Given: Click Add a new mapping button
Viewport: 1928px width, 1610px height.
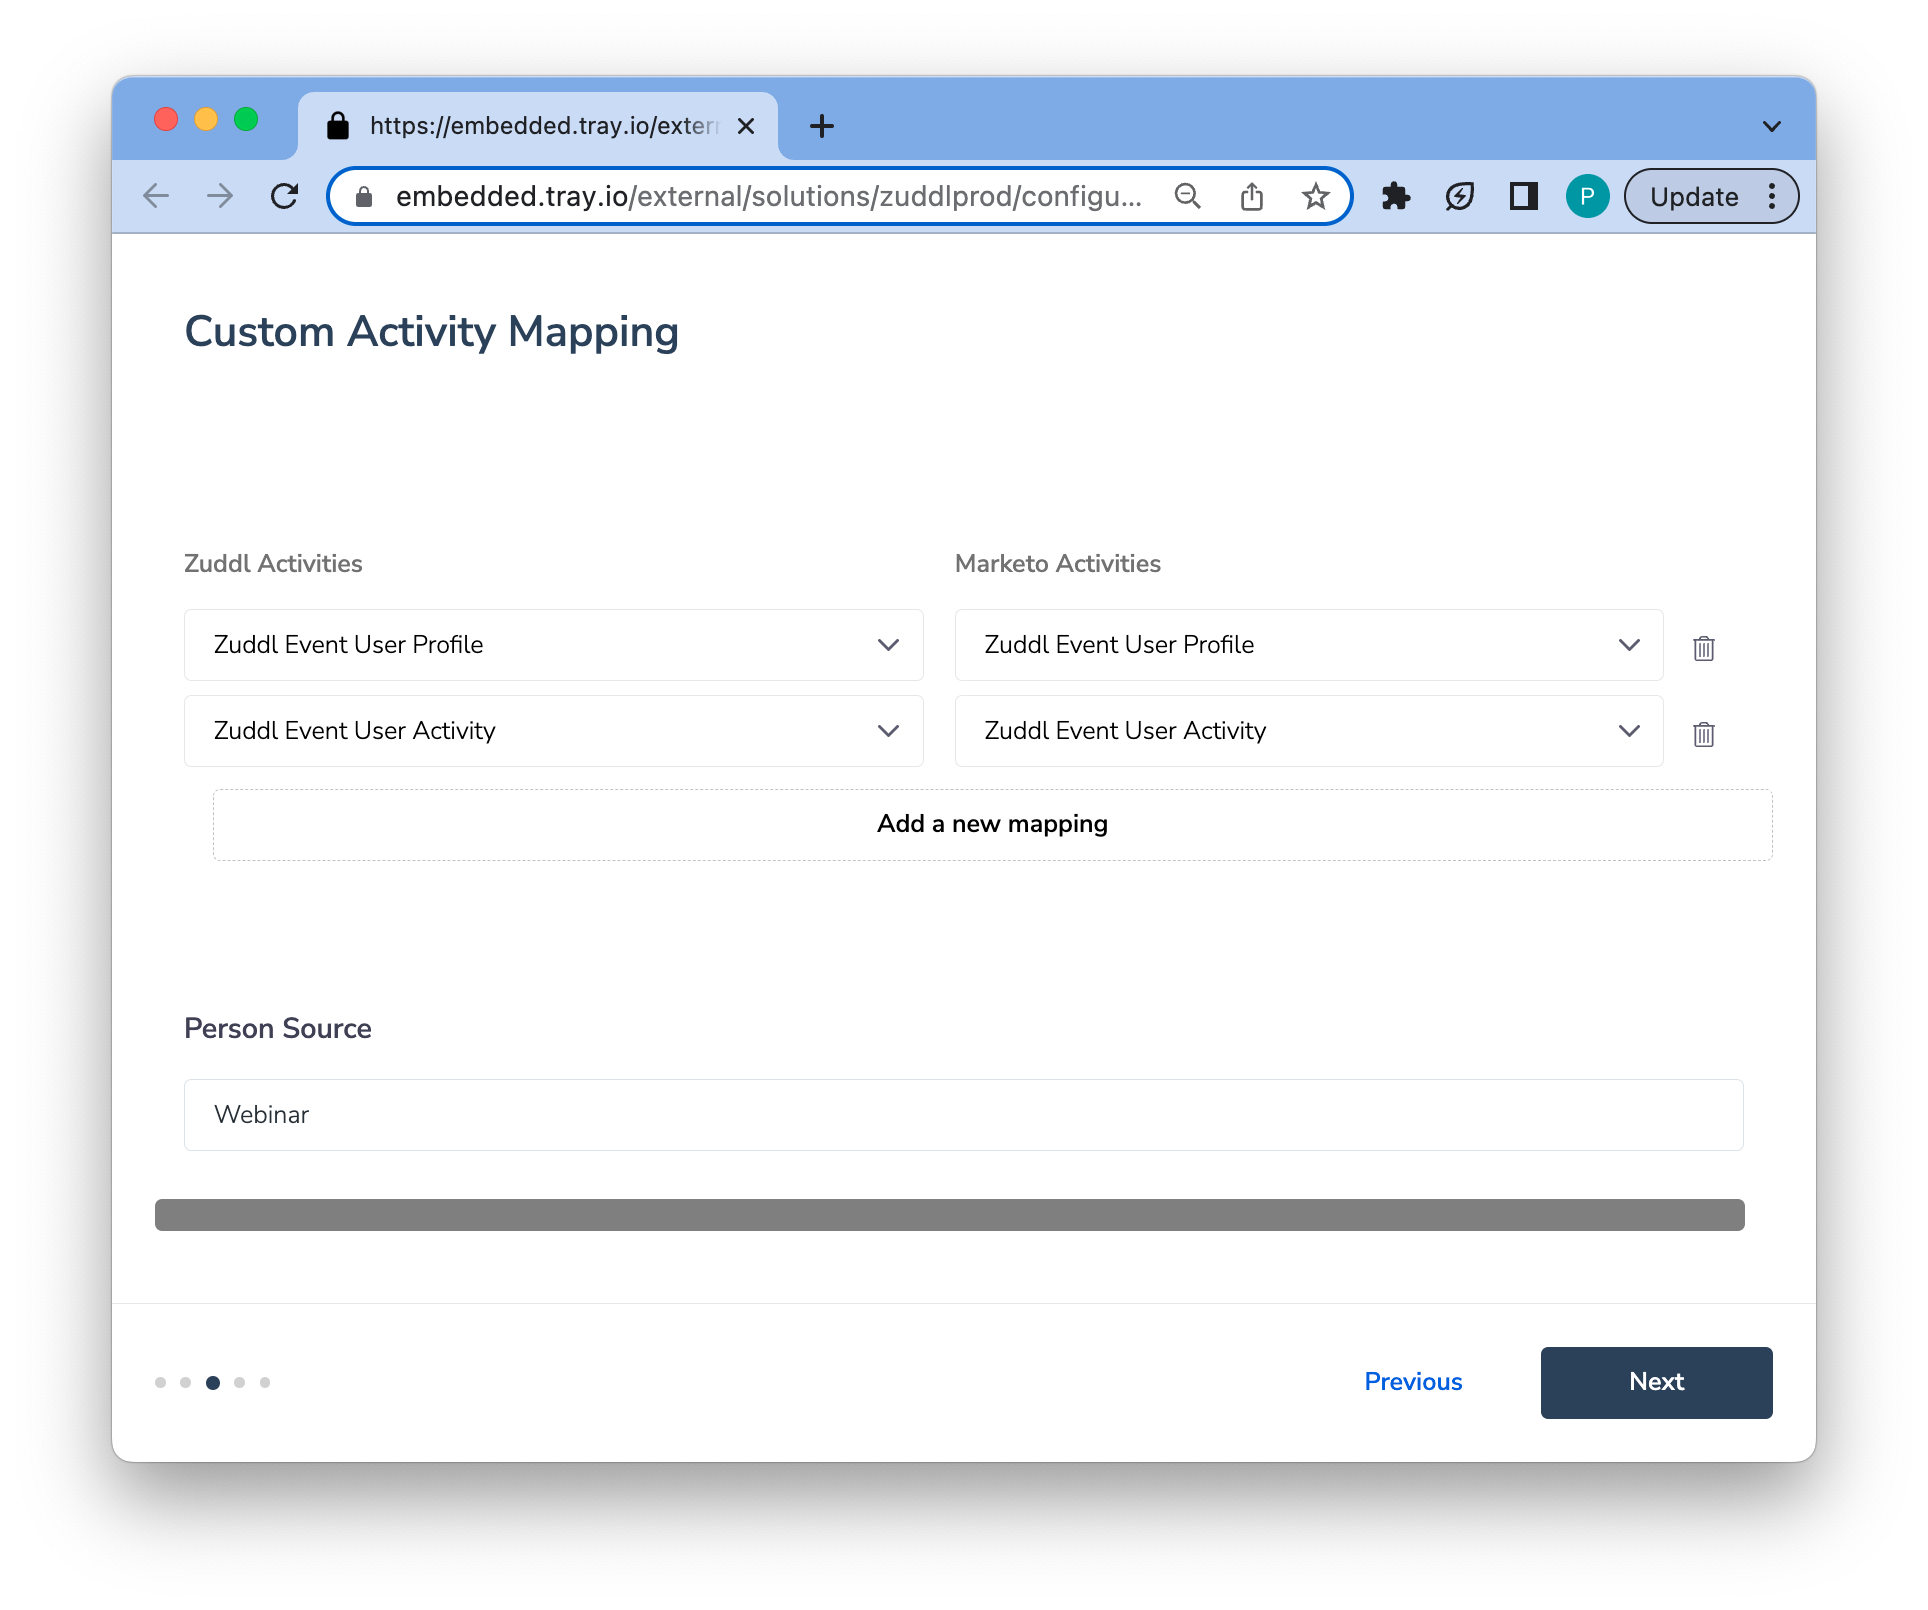Looking at the screenshot, I should pos(992,824).
